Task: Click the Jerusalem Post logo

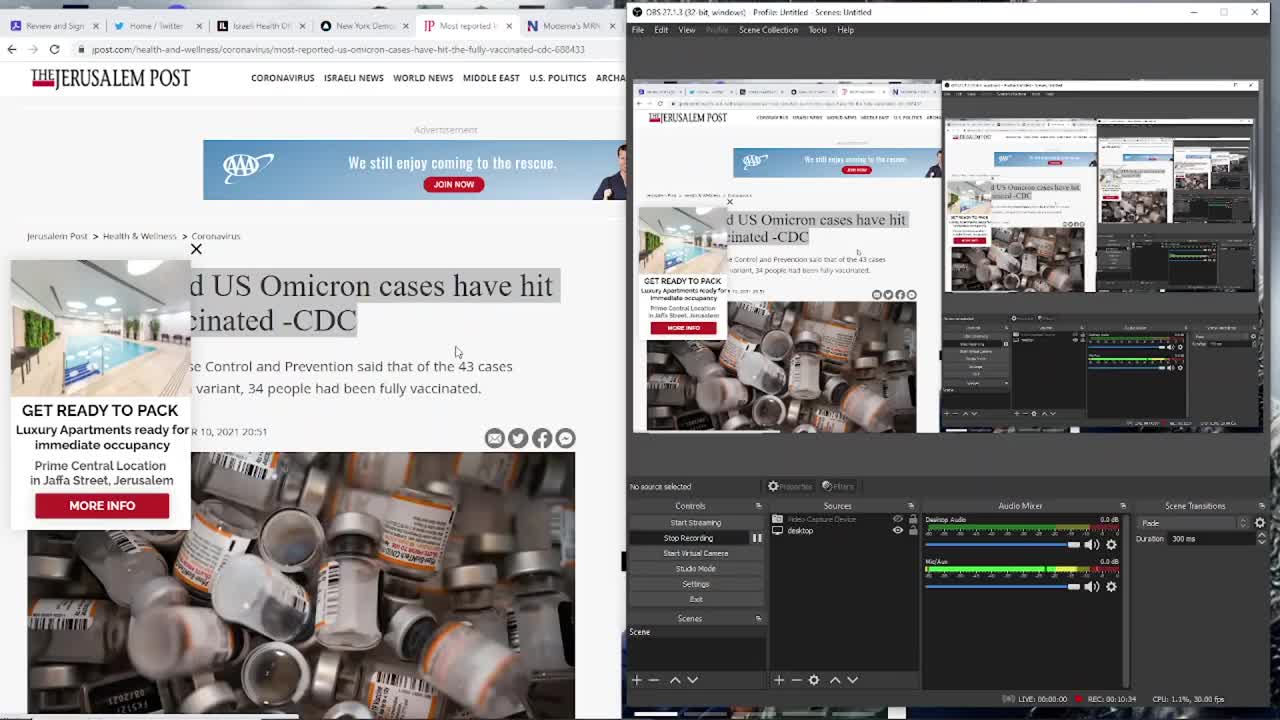Action: (110, 78)
